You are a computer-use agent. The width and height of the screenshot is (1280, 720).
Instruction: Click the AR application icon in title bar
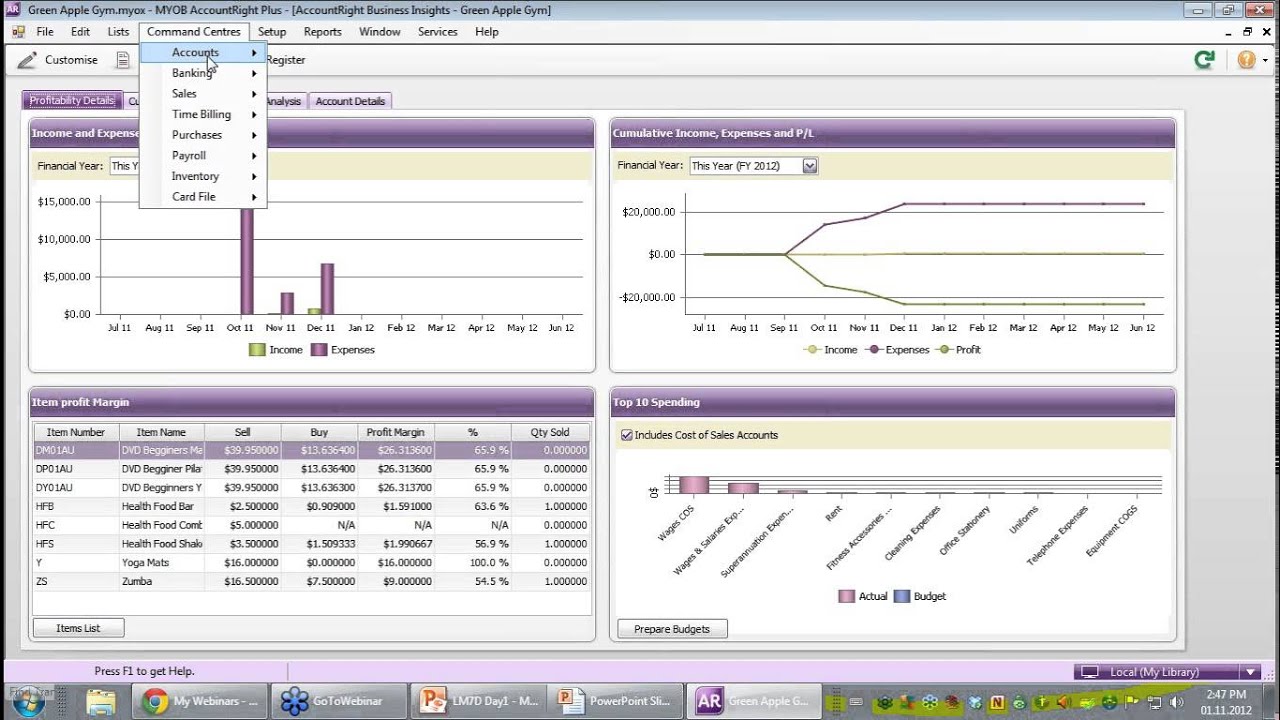point(13,10)
